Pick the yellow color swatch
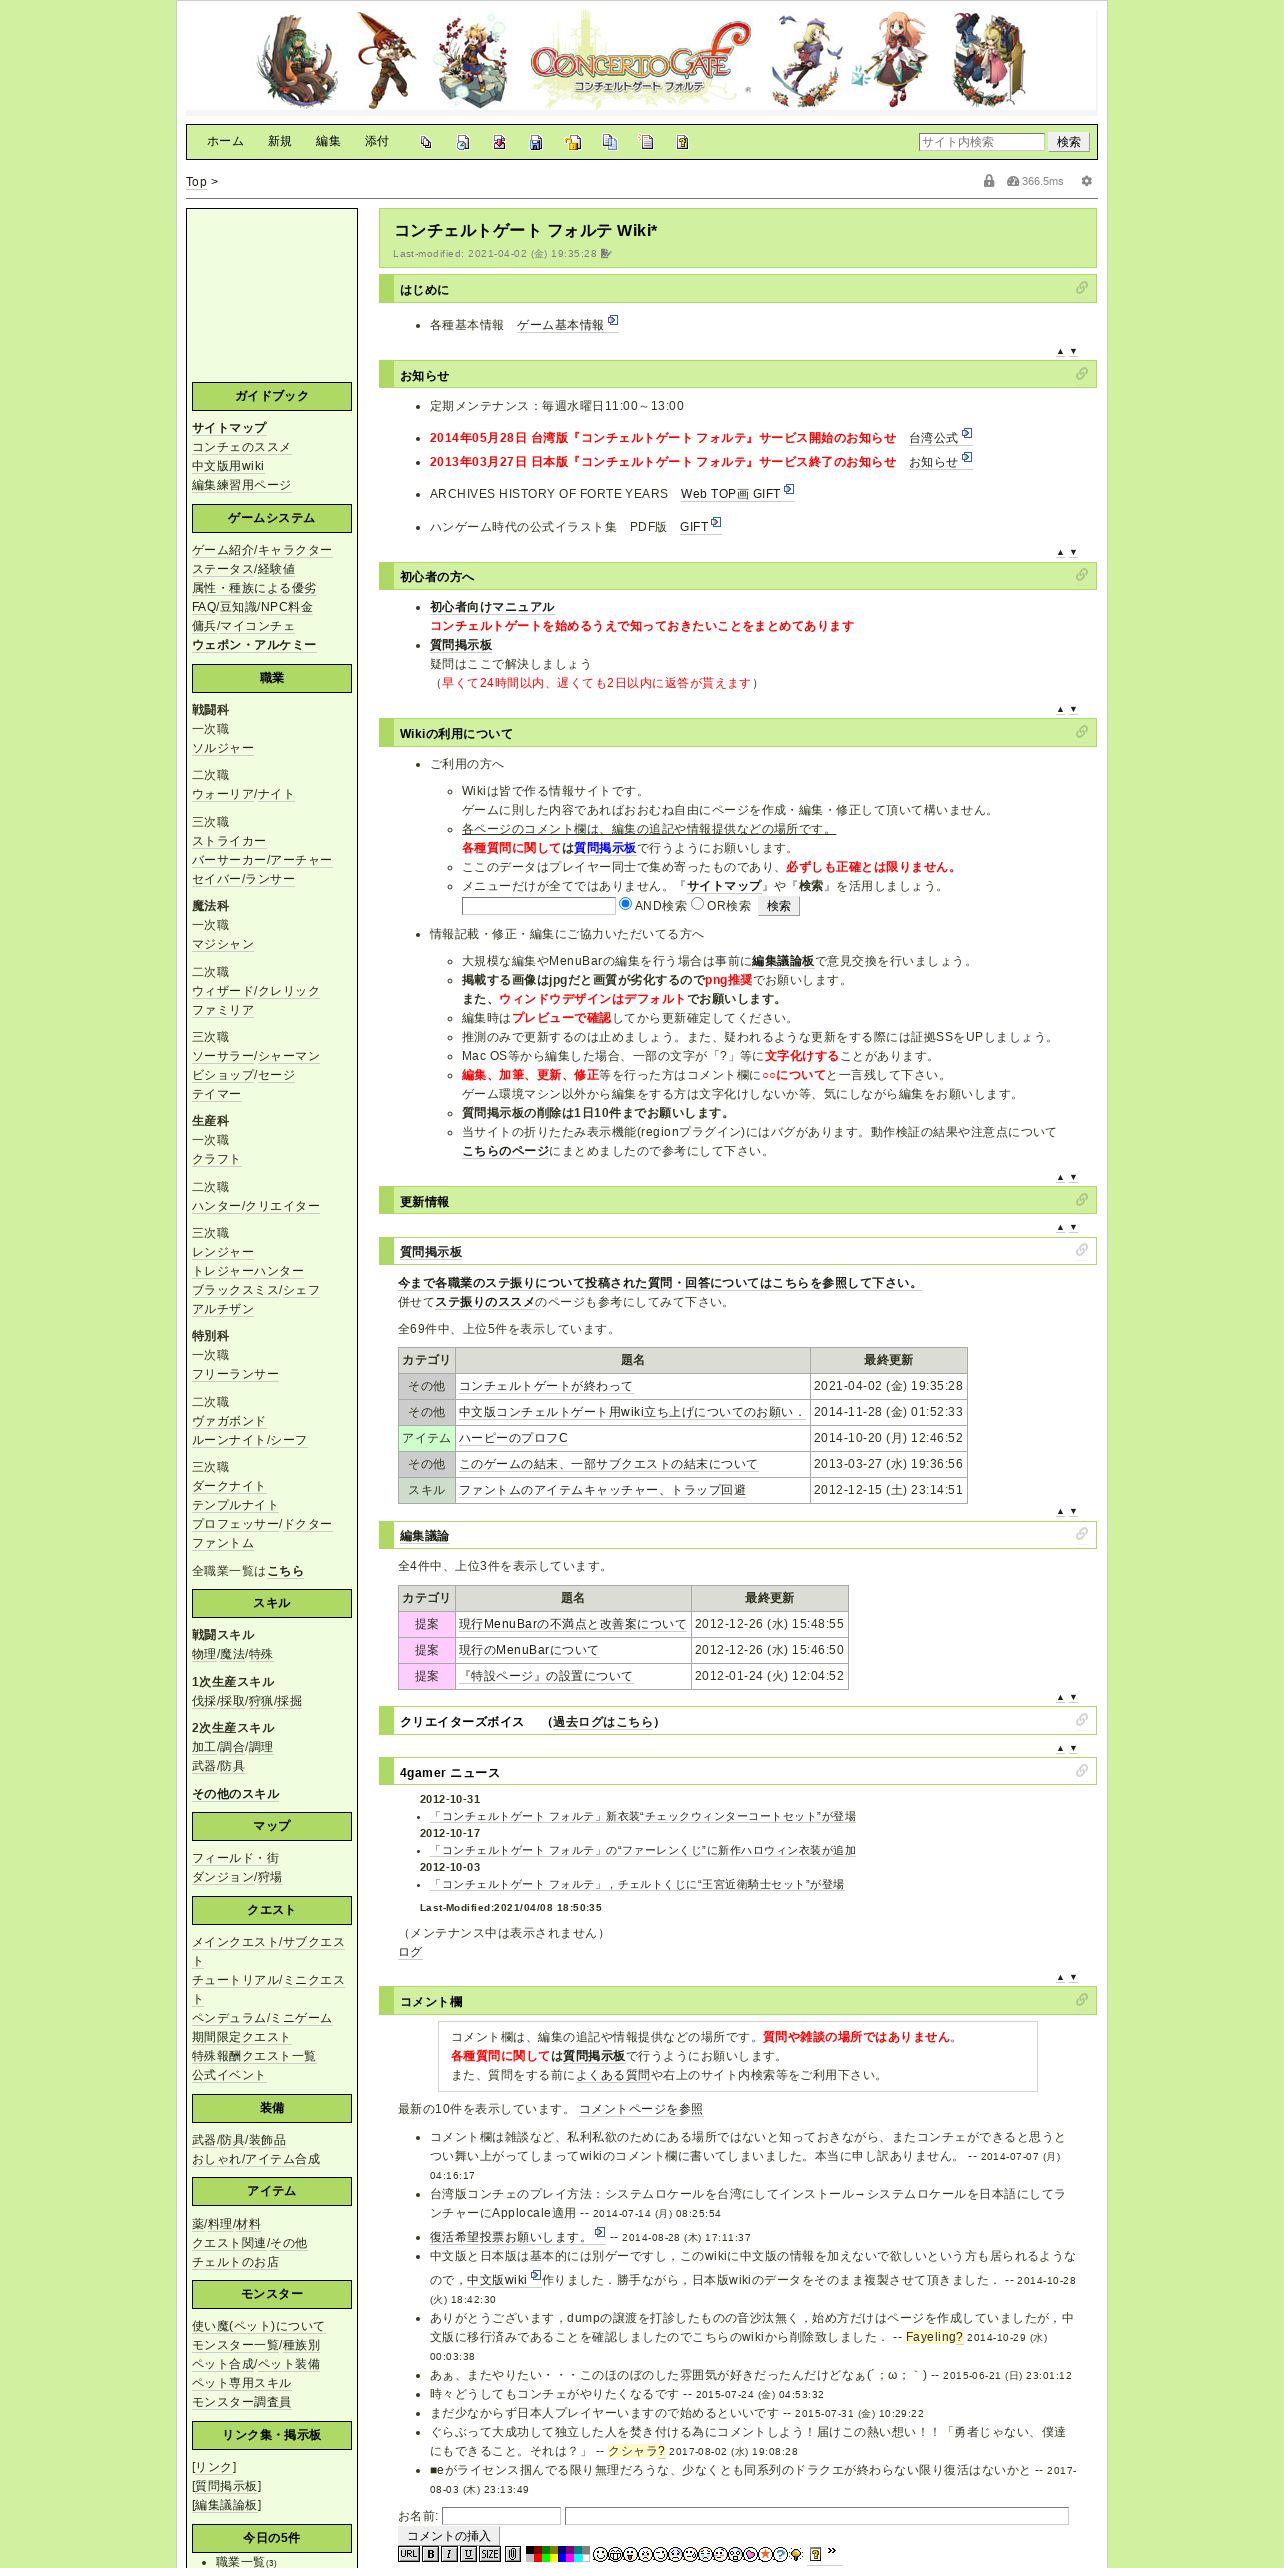Screen dimensions: 1284x2568 tap(554, 2557)
